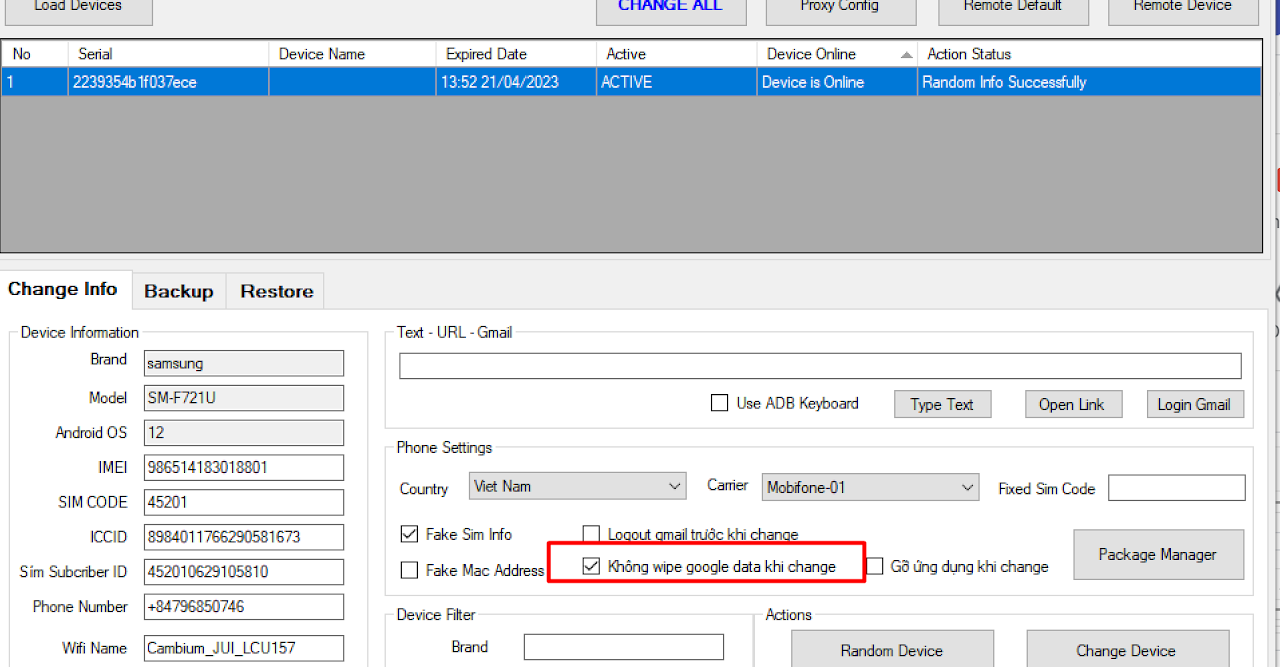1280x667 pixels.
Task: Click the Open Link button
Action: coord(1071,404)
